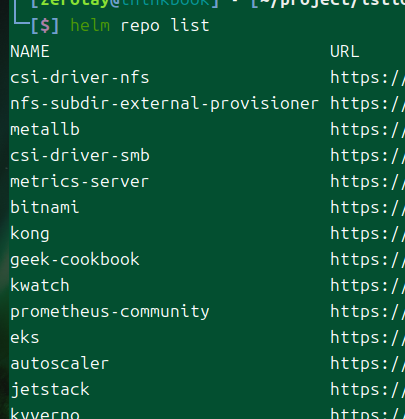Click the kong repo name
This screenshot has width=405, height=419.
30,234
